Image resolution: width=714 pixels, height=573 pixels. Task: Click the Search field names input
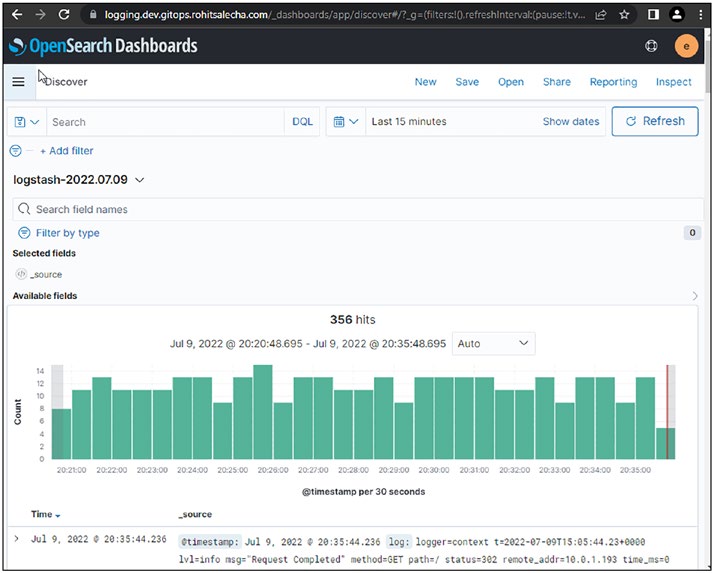357,210
